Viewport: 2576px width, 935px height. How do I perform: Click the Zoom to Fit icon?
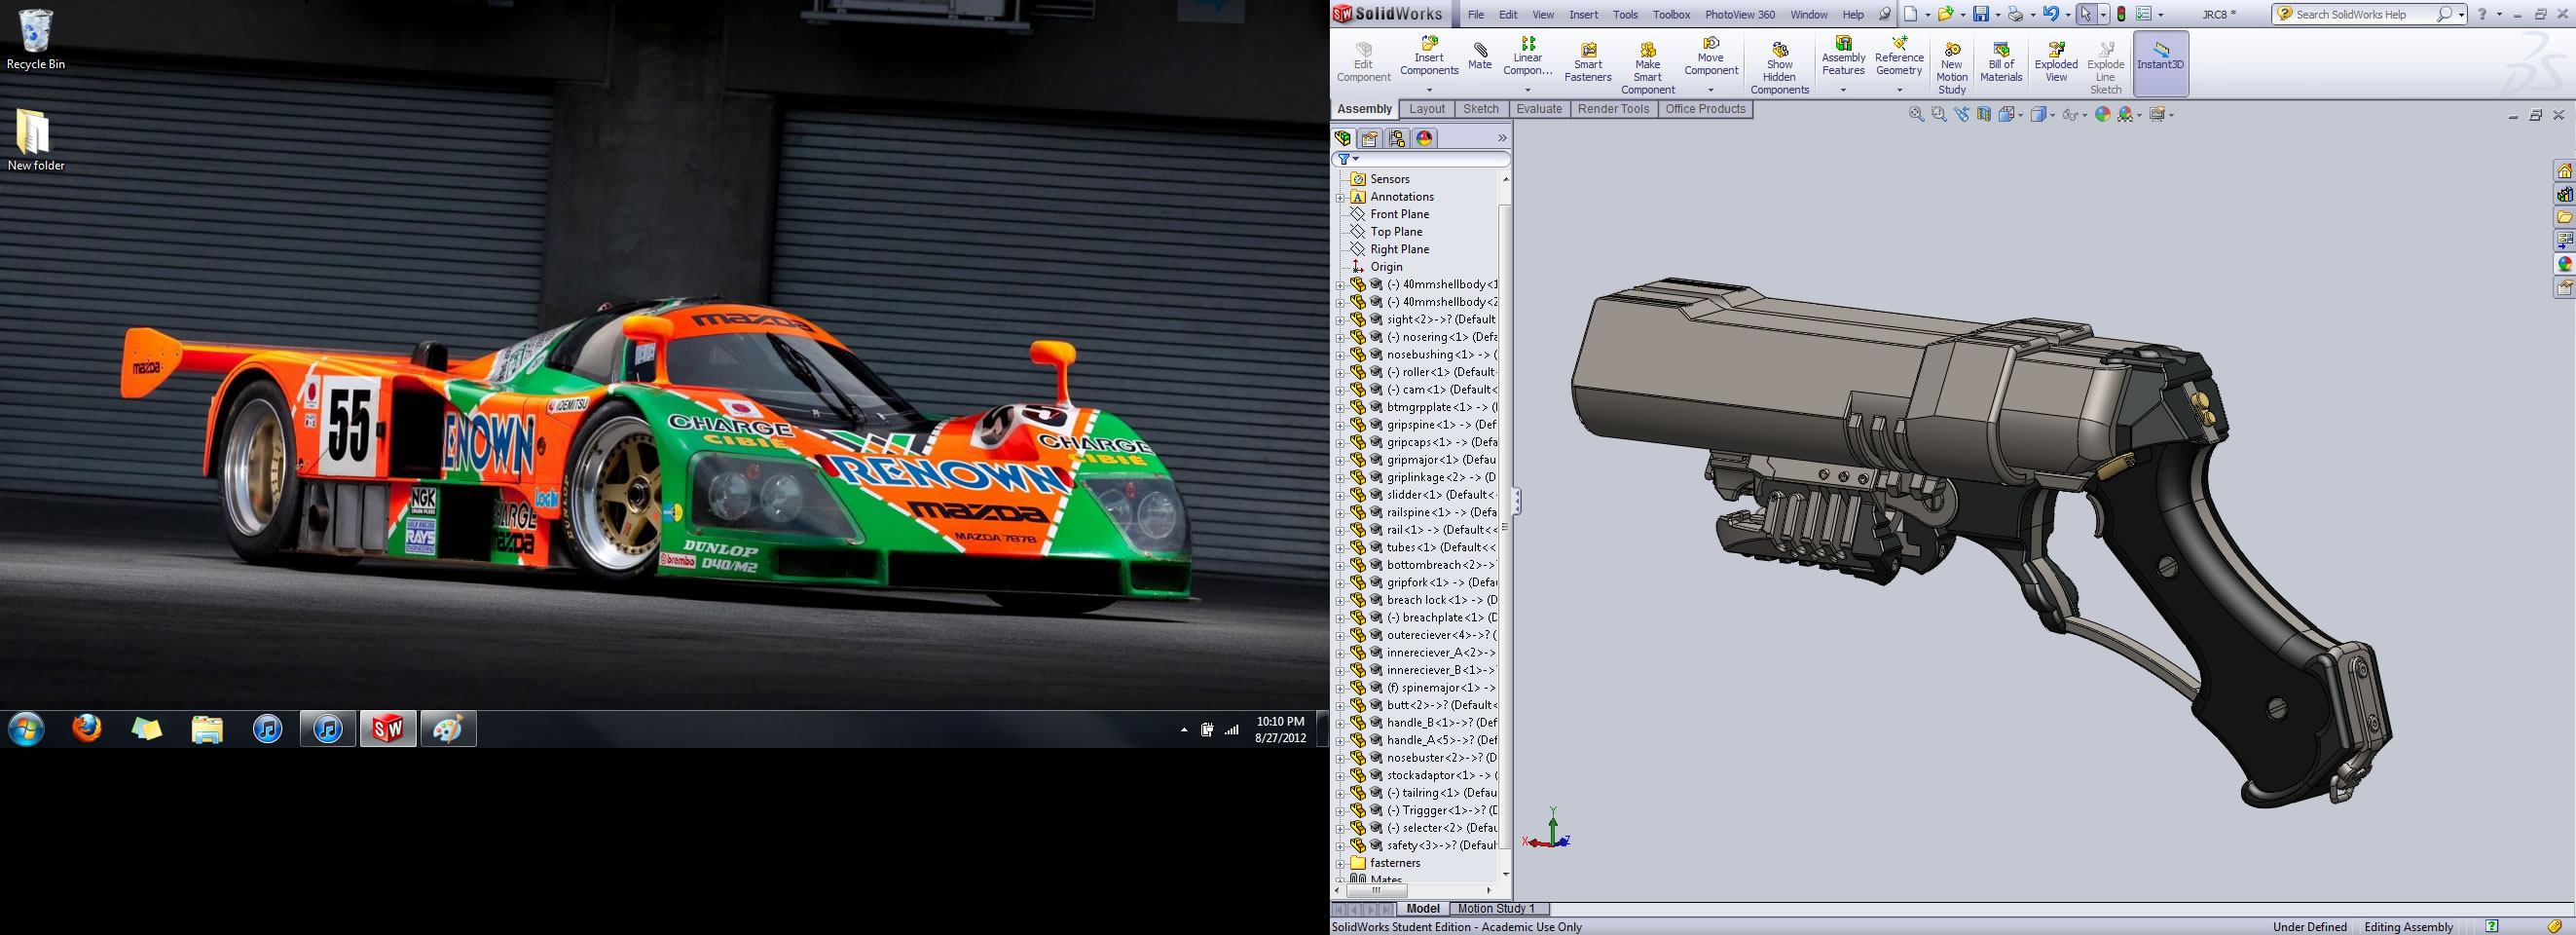pos(1916,115)
